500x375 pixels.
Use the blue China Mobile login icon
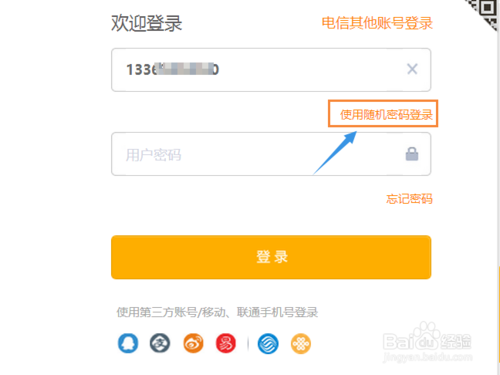point(268,343)
